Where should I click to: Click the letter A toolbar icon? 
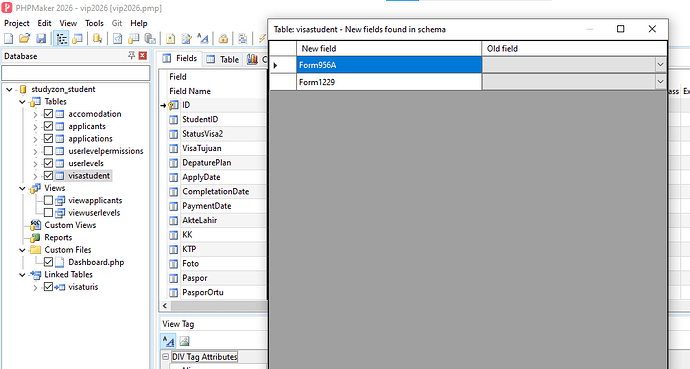tap(203, 39)
